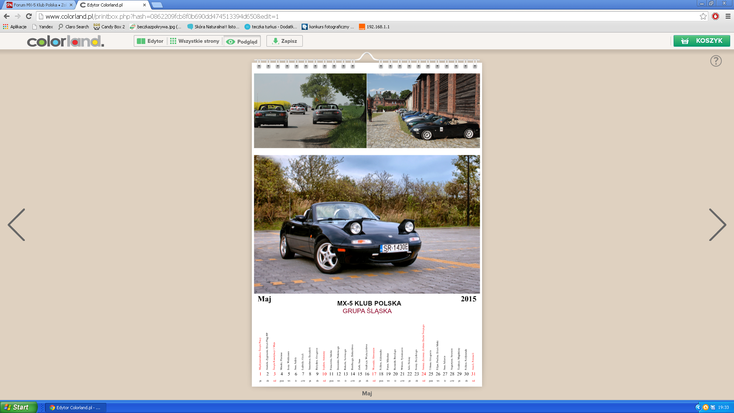This screenshot has width=734, height=413.
Task: Click the red Opera-style extension icon
Action: coord(715,16)
